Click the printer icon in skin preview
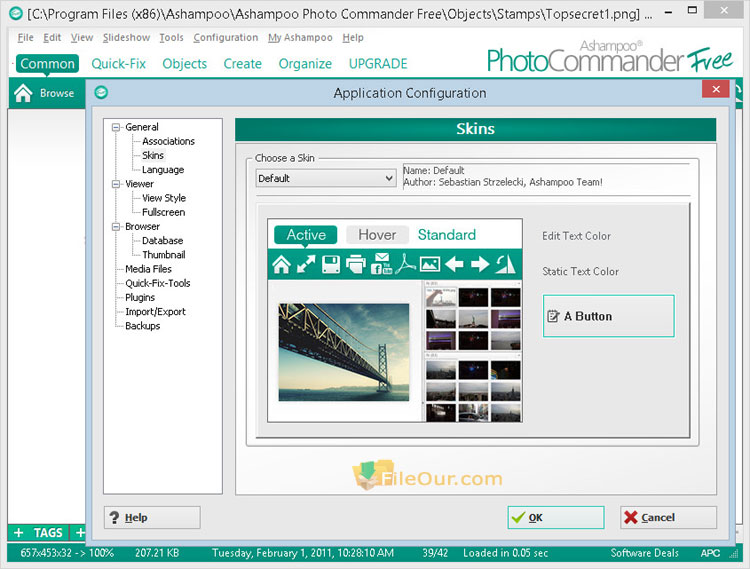 click(x=356, y=264)
